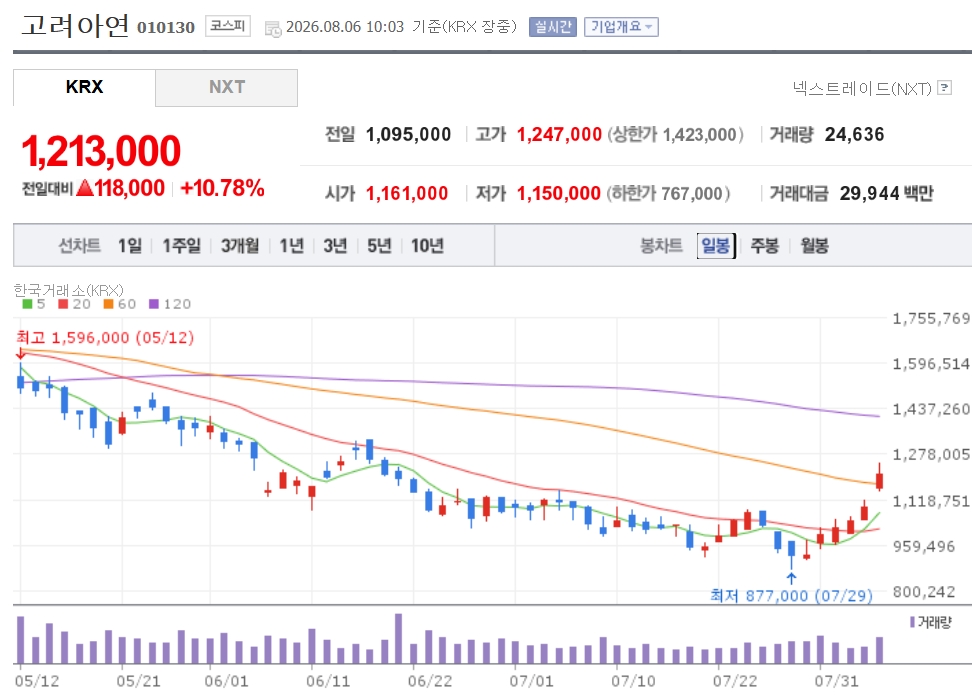Image resolution: width=972 pixels, height=698 pixels.
Task: Switch to the NXT tab
Action: [227, 87]
